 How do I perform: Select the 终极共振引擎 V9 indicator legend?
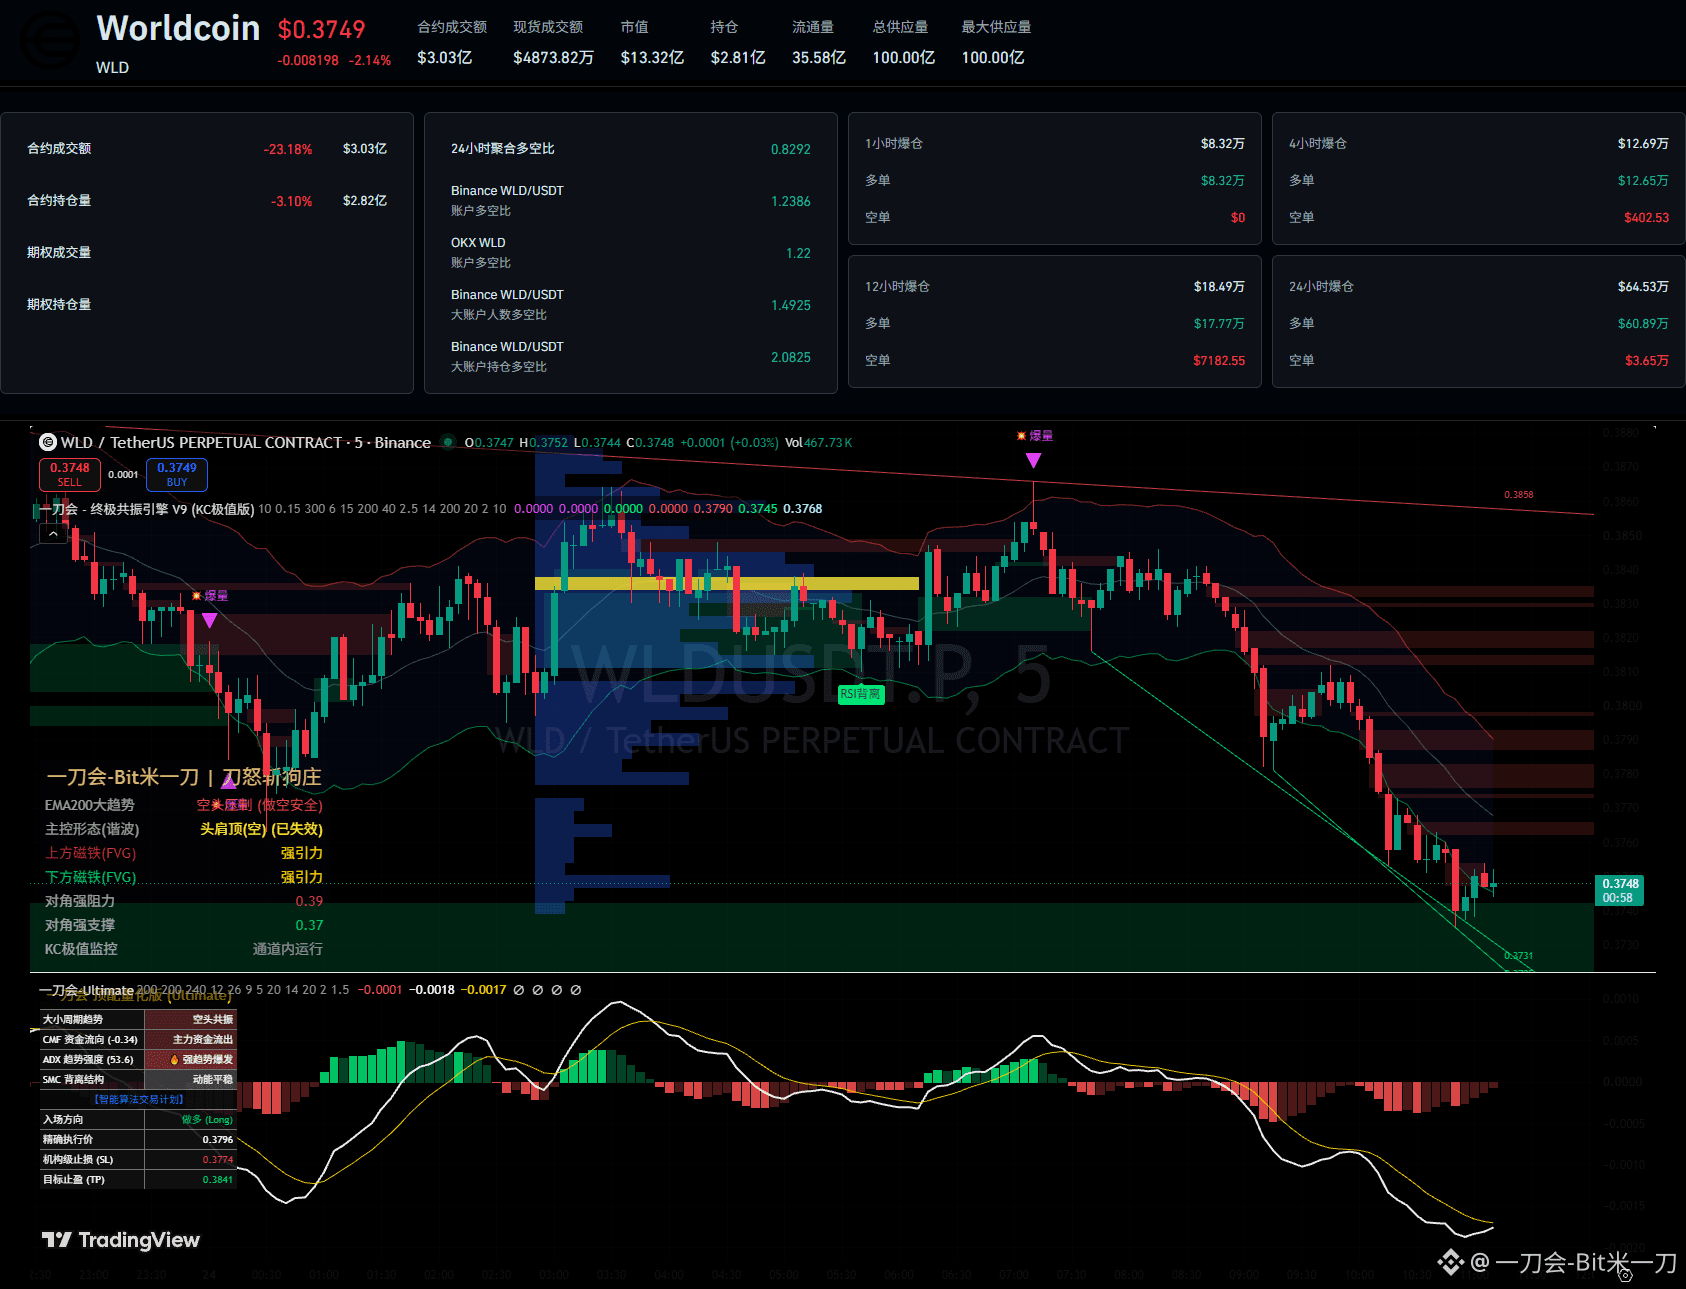pos(147,509)
